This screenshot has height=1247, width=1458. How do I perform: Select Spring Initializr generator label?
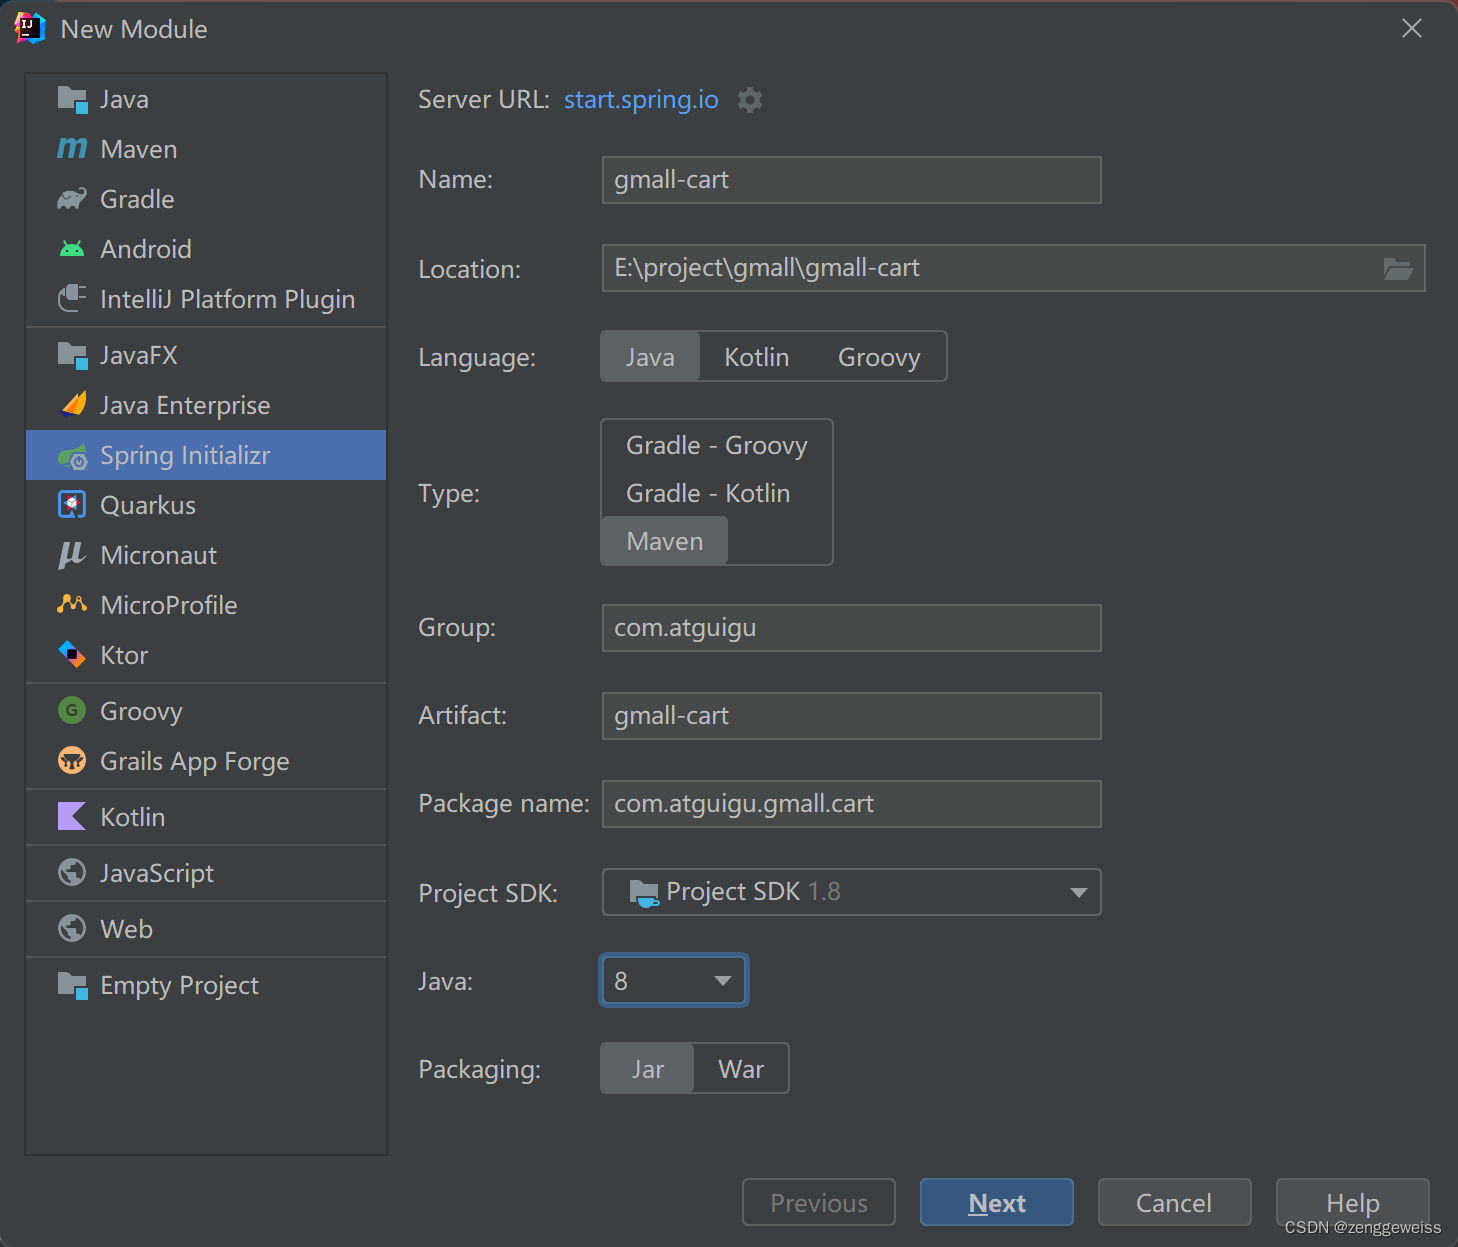click(x=185, y=456)
